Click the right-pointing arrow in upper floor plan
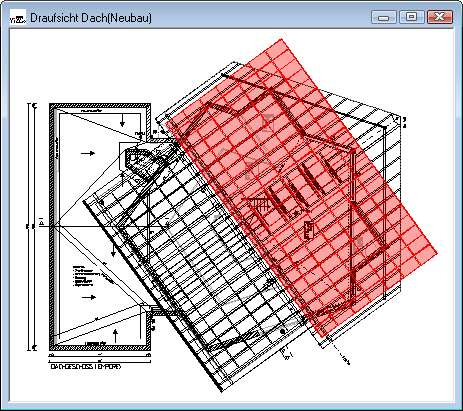 [x=88, y=153]
